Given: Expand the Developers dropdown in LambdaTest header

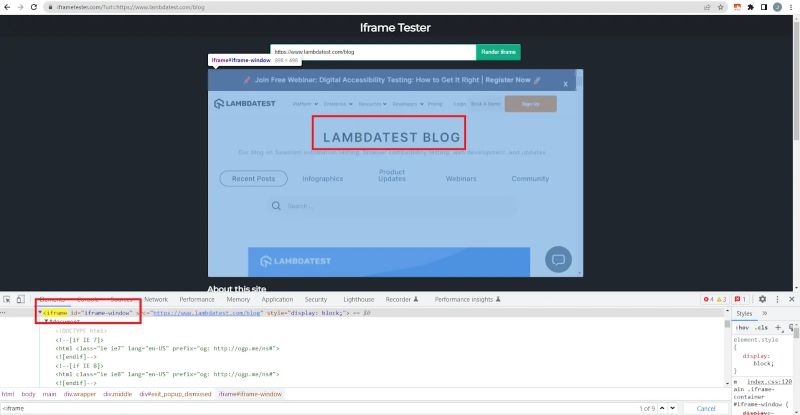Looking at the screenshot, I should tap(408, 104).
